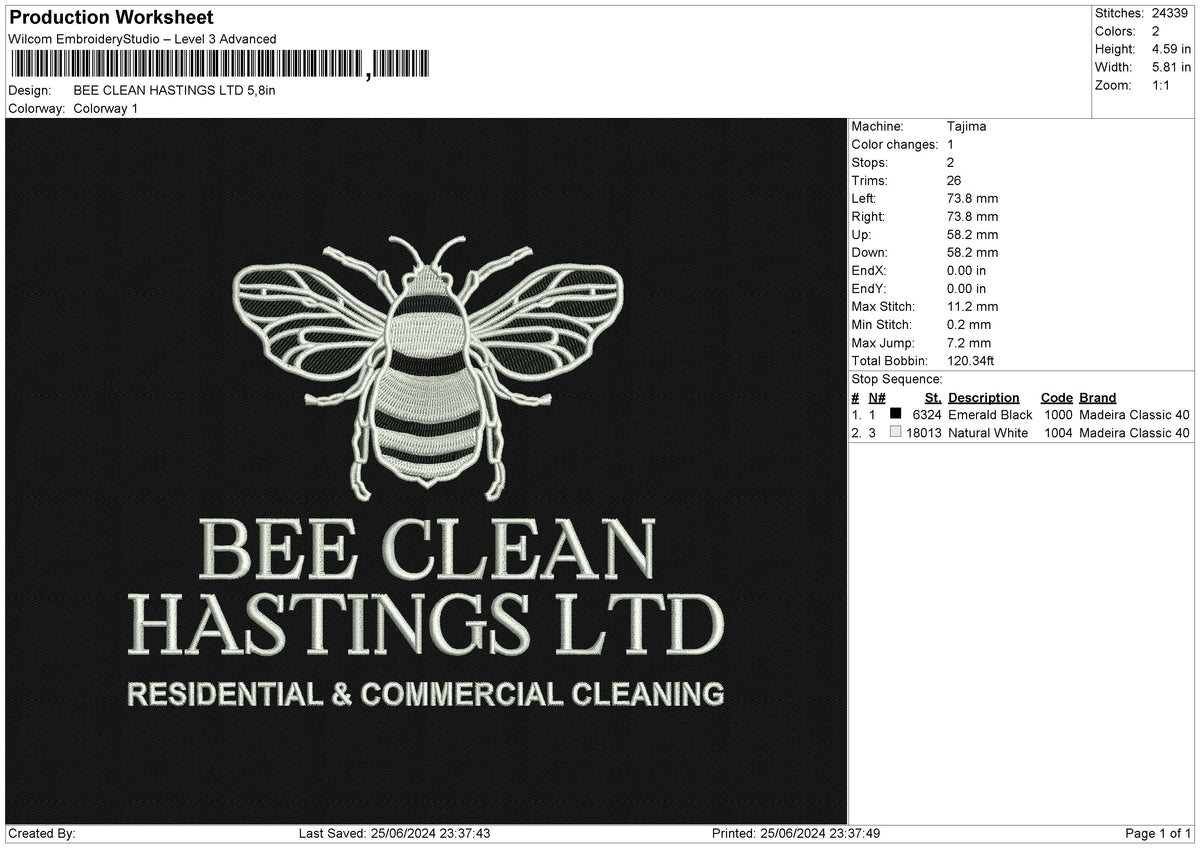Select design name 'BEE CLEAN HASTINGS LTD 5,8in'
1200x848 pixels.
coord(174,90)
